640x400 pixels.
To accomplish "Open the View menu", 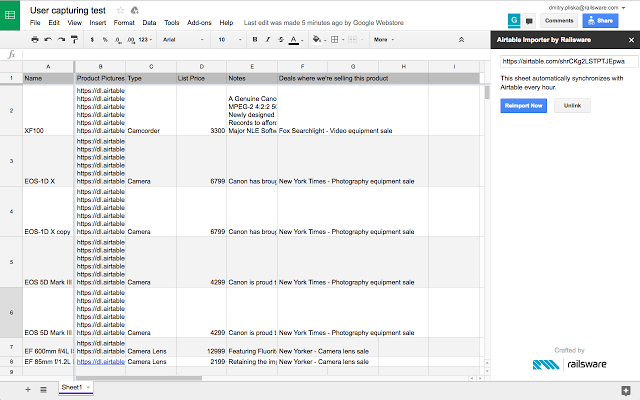I will (x=74, y=23).
